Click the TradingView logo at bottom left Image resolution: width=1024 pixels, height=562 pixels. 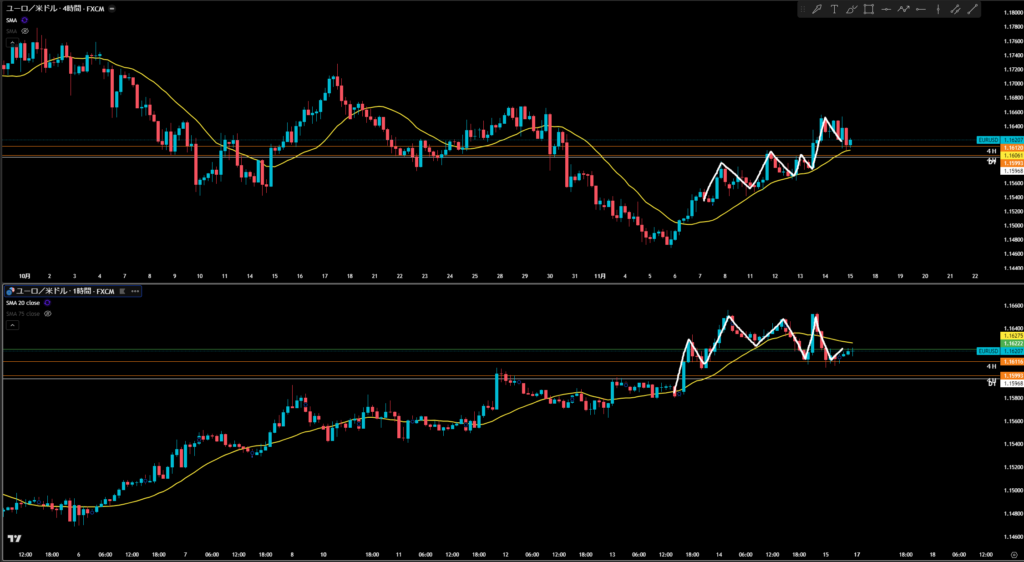pyautogui.click(x=15, y=538)
